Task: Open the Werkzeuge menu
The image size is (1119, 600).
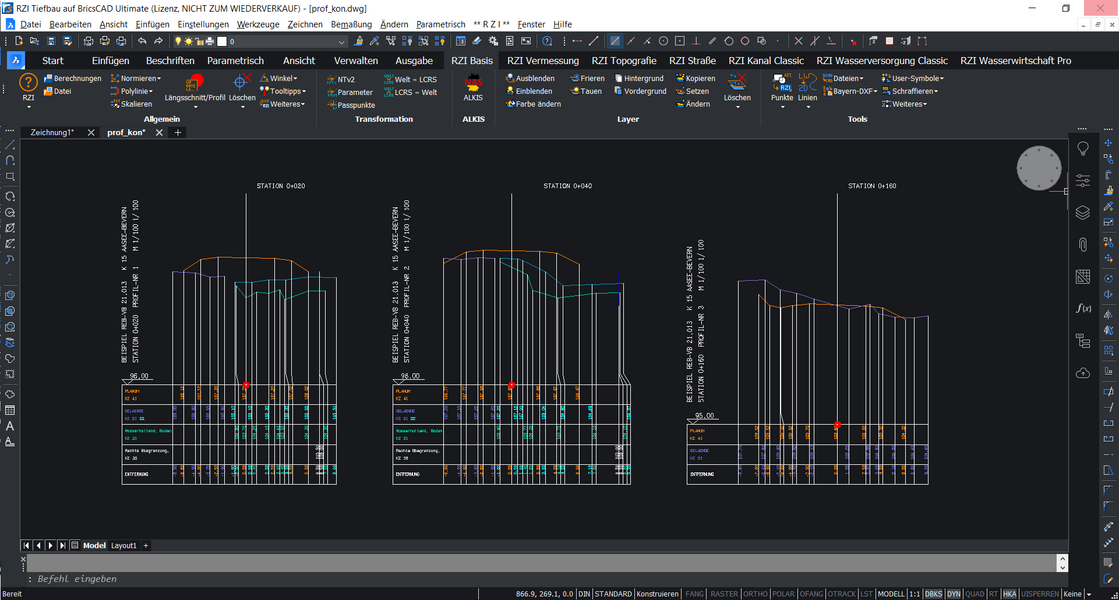Action: tap(258, 24)
